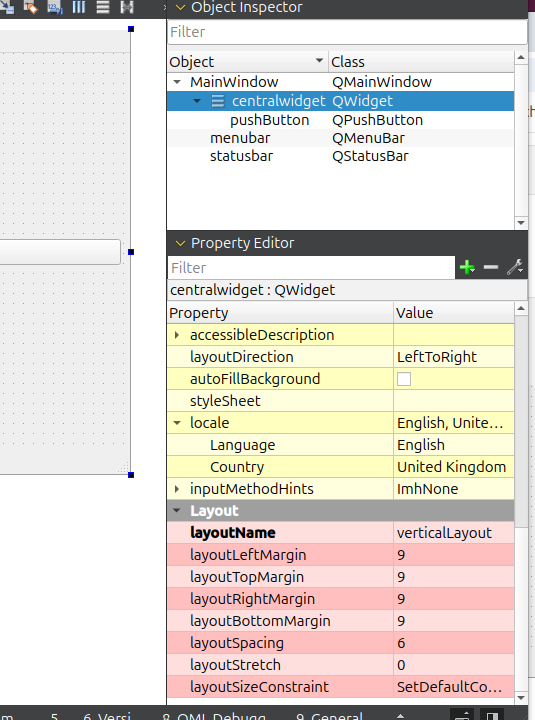Open the Version Control output pane tab
The width and height of the screenshot is (535, 720).
pos(107,715)
